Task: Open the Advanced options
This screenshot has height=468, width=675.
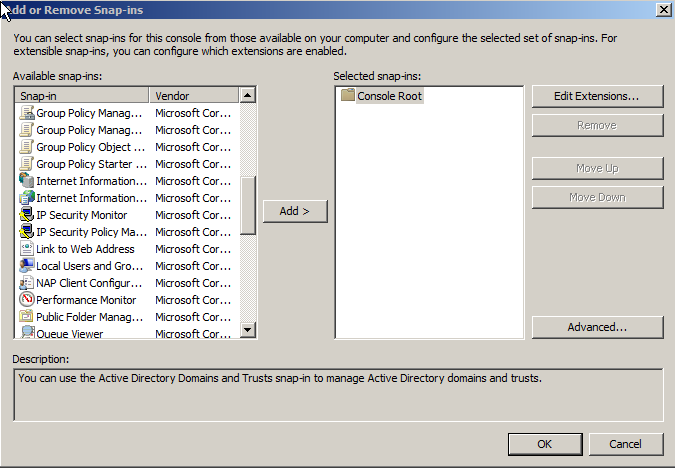Action: coord(597,327)
